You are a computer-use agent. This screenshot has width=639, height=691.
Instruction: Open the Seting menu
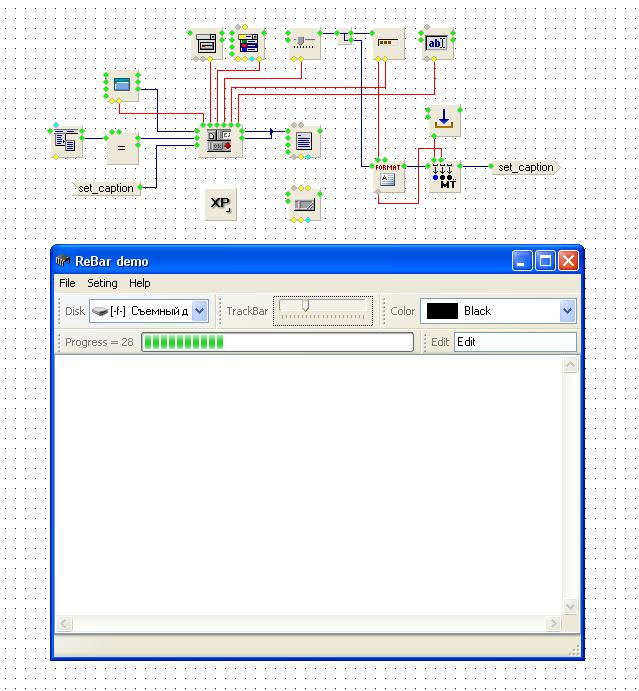coord(102,284)
